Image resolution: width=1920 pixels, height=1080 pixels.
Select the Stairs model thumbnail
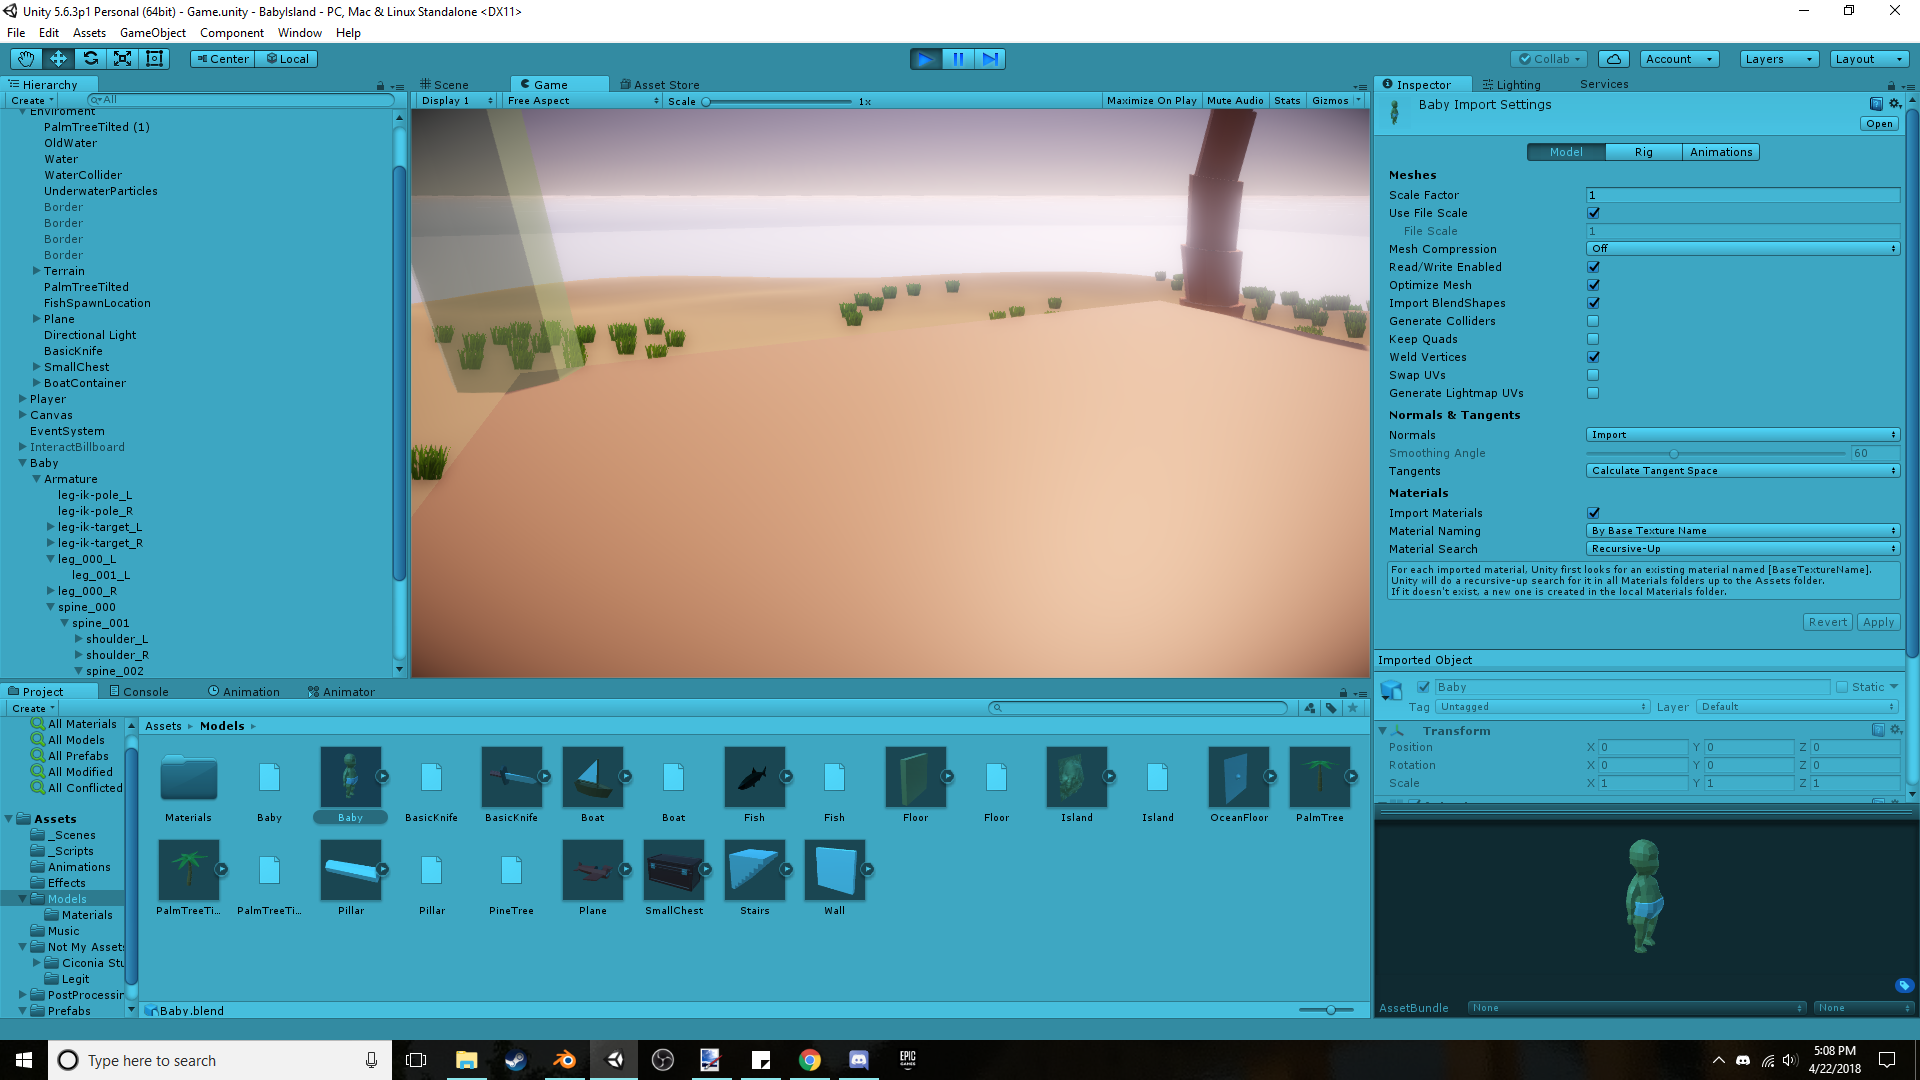coord(755,869)
